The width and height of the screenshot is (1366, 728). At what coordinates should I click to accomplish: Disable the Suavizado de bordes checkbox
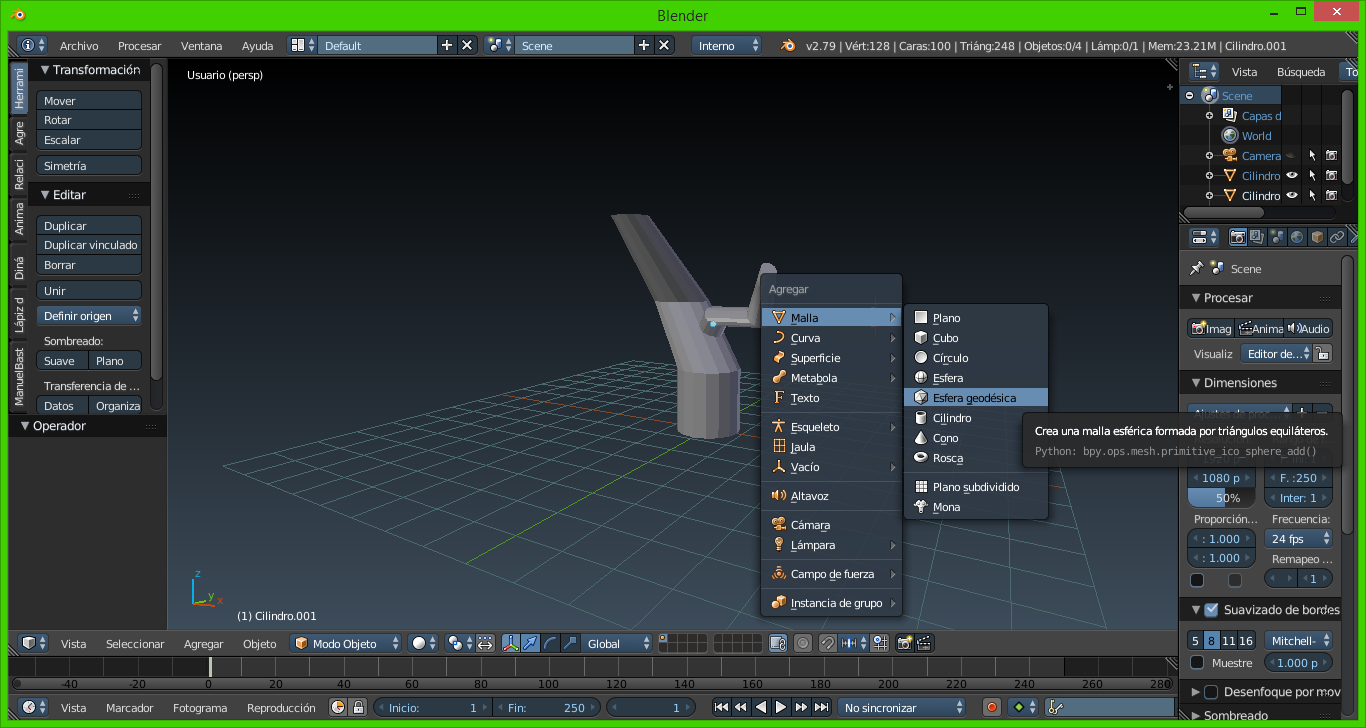coord(1211,610)
